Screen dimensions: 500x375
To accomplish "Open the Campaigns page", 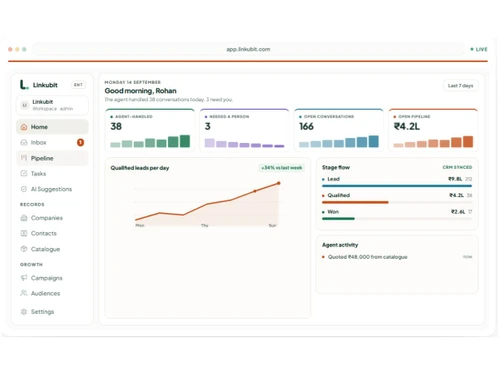I will coord(52,278).
